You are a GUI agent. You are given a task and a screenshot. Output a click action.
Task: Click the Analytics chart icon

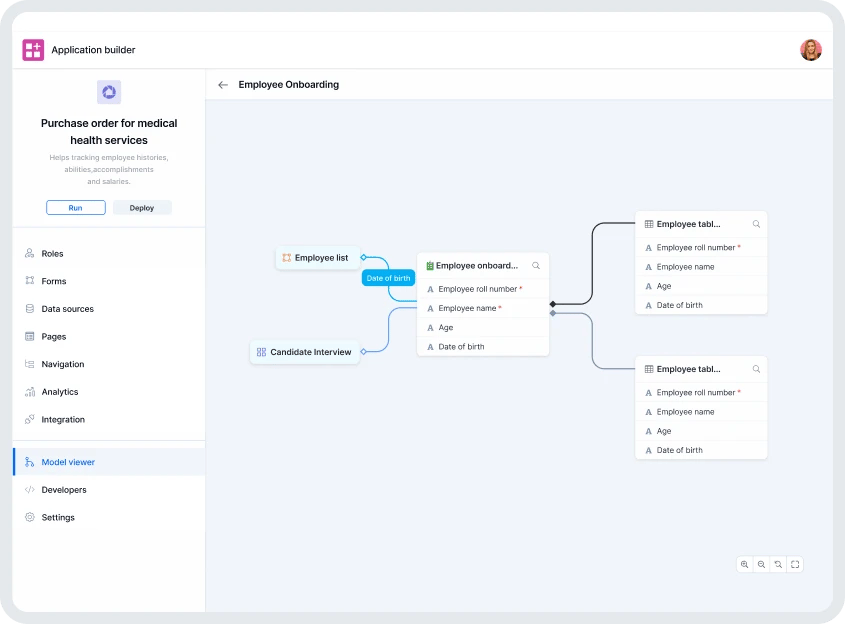(30, 392)
